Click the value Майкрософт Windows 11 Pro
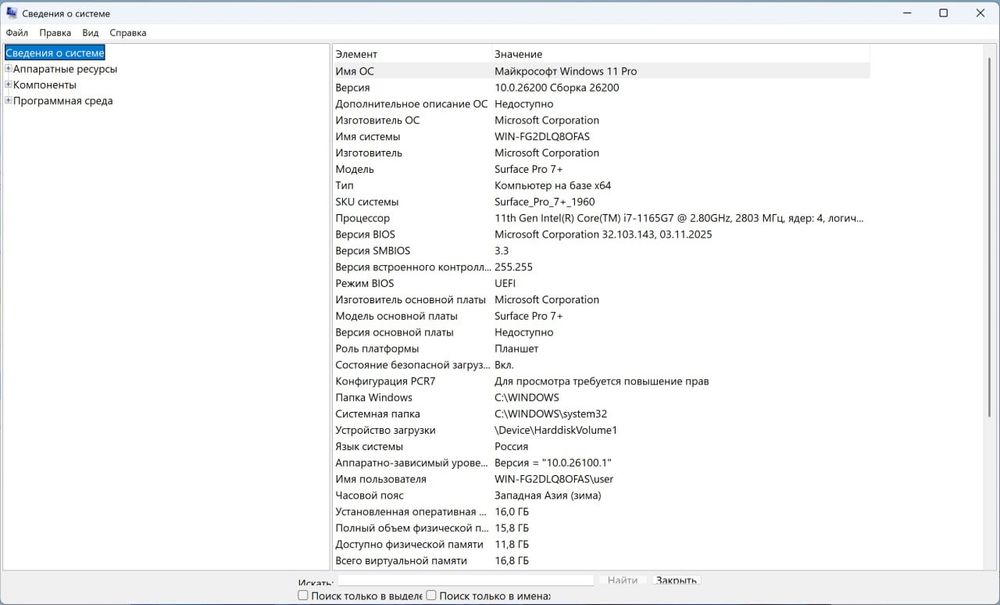 coord(566,71)
